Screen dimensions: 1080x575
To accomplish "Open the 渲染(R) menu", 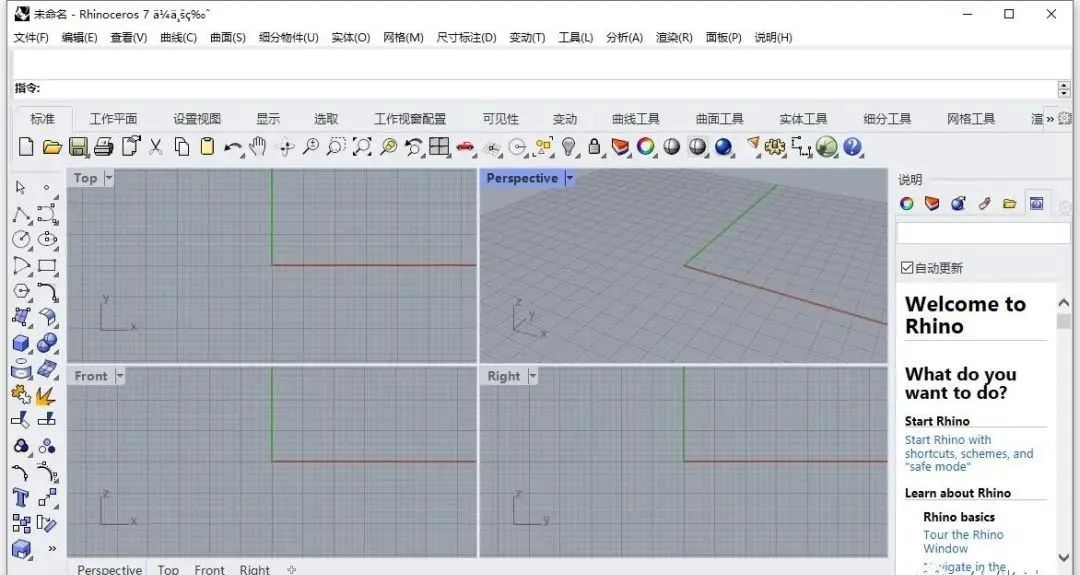I will pyautogui.click(x=674, y=37).
